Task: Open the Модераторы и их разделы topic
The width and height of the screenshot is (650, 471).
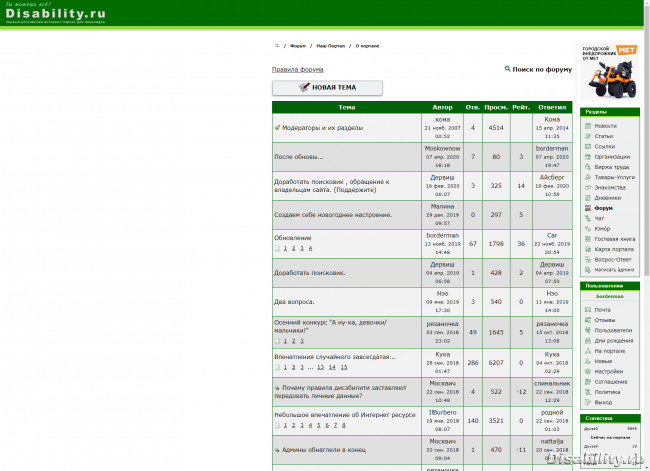Action: pos(318,128)
